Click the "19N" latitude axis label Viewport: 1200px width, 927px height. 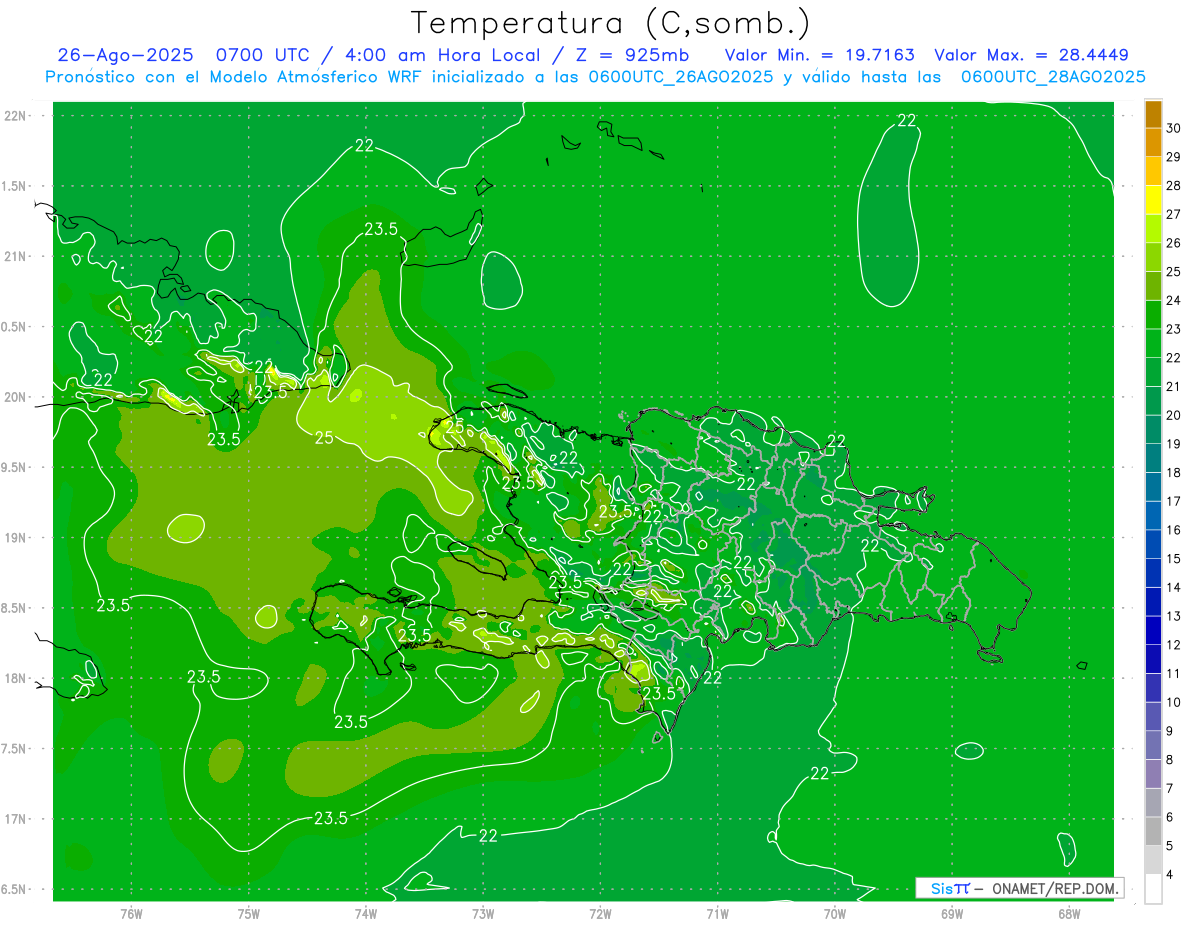(15, 538)
